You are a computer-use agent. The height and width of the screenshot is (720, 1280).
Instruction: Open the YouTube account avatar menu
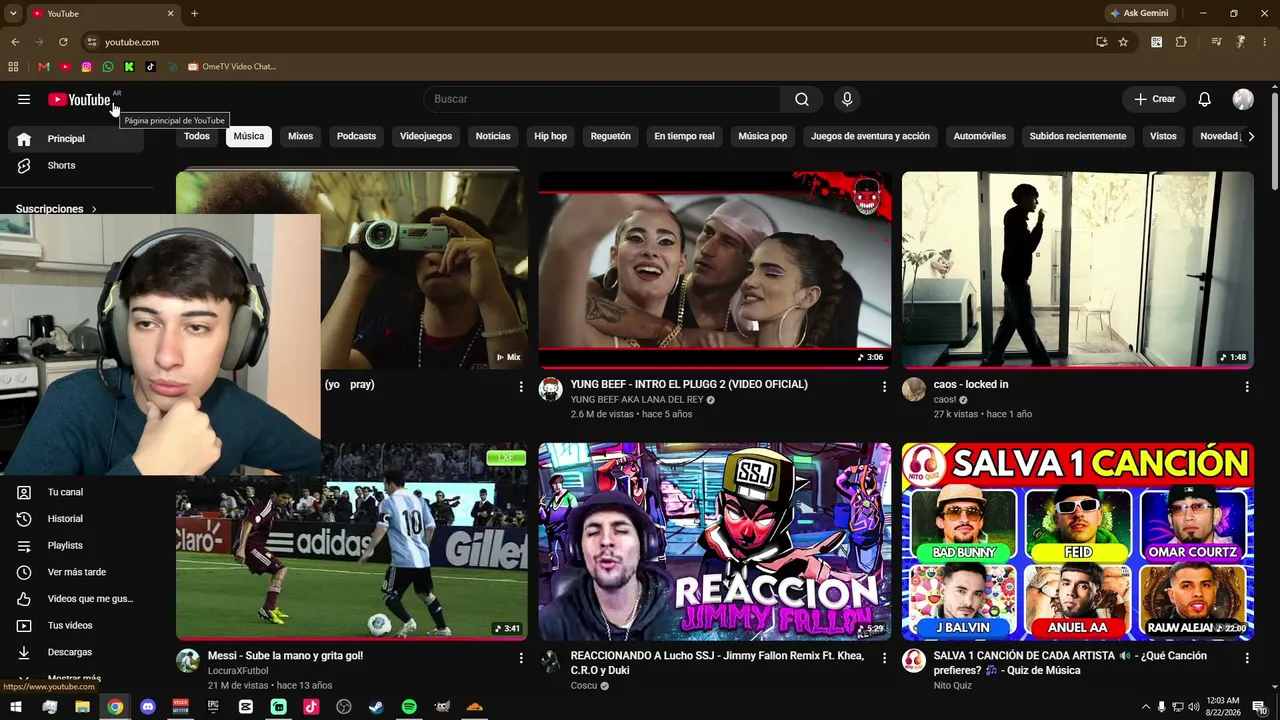pyautogui.click(x=1243, y=99)
